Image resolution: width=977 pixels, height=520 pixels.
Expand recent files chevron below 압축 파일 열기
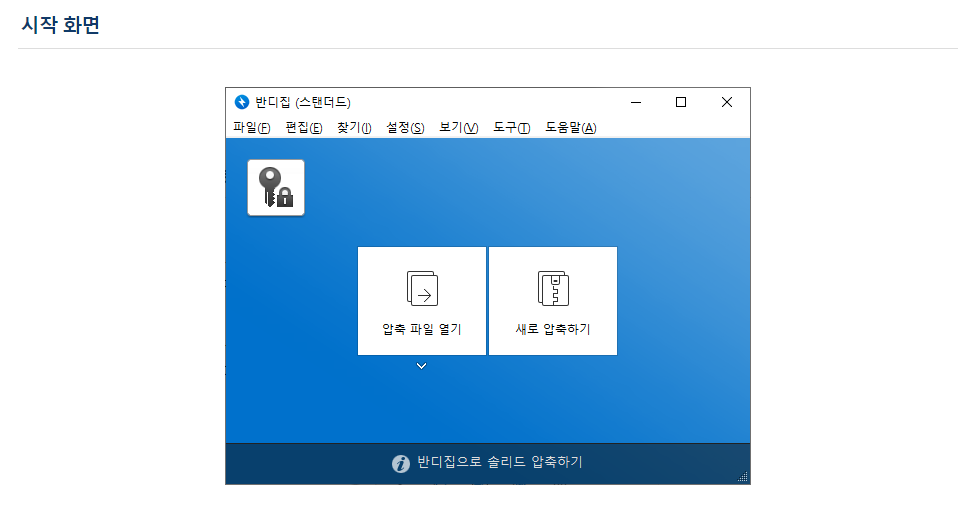(422, 366)
